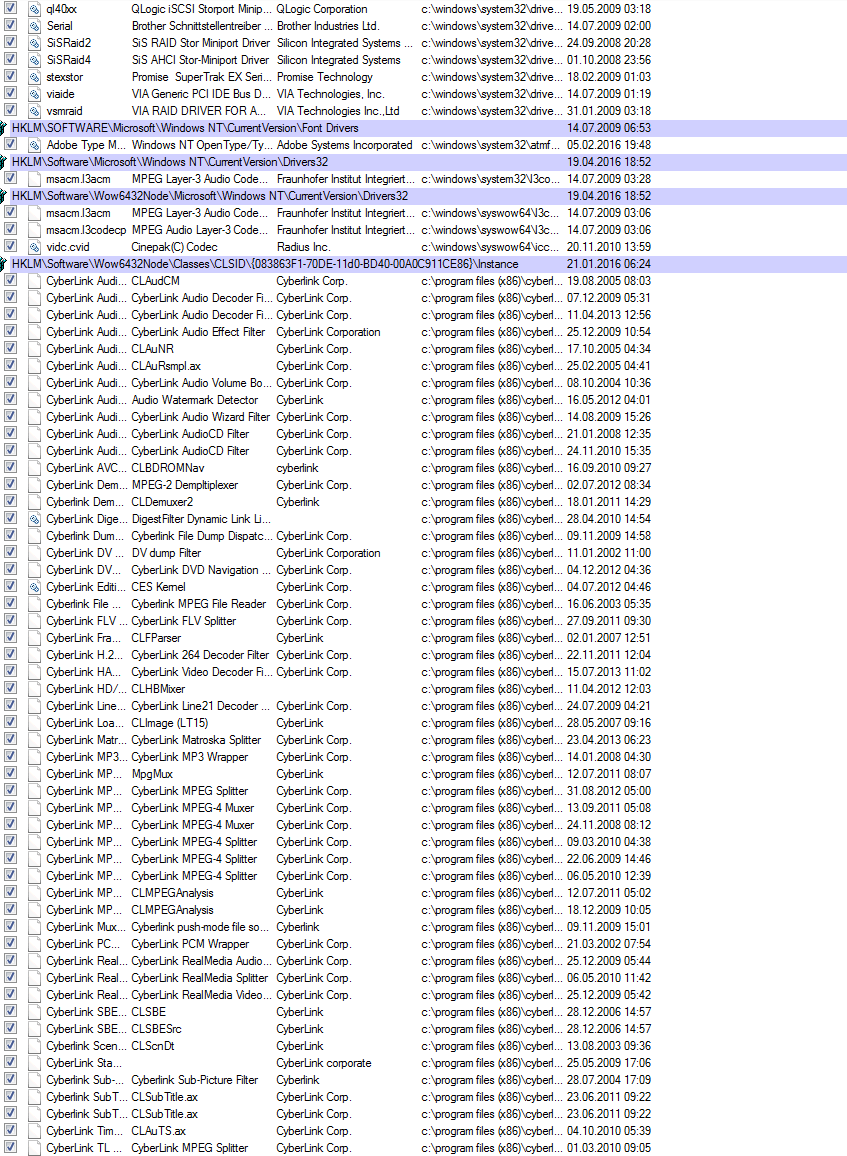The height and width of the screenshot is (1156, 847).
Task: Disable the Adobe Type M... font driver checkbox
Action: pos(10,144)
